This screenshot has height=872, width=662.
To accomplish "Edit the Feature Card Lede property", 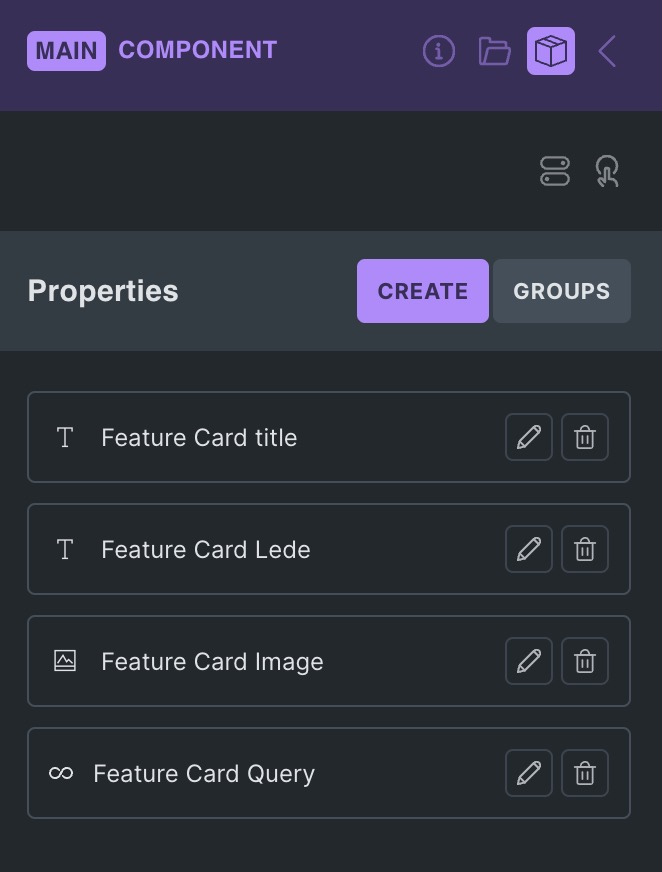I will [528, 549].
